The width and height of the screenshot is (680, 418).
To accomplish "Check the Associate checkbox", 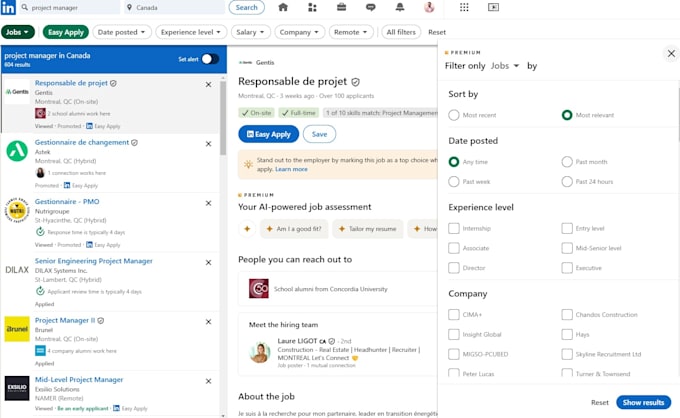I will click(x=454, y=248).
